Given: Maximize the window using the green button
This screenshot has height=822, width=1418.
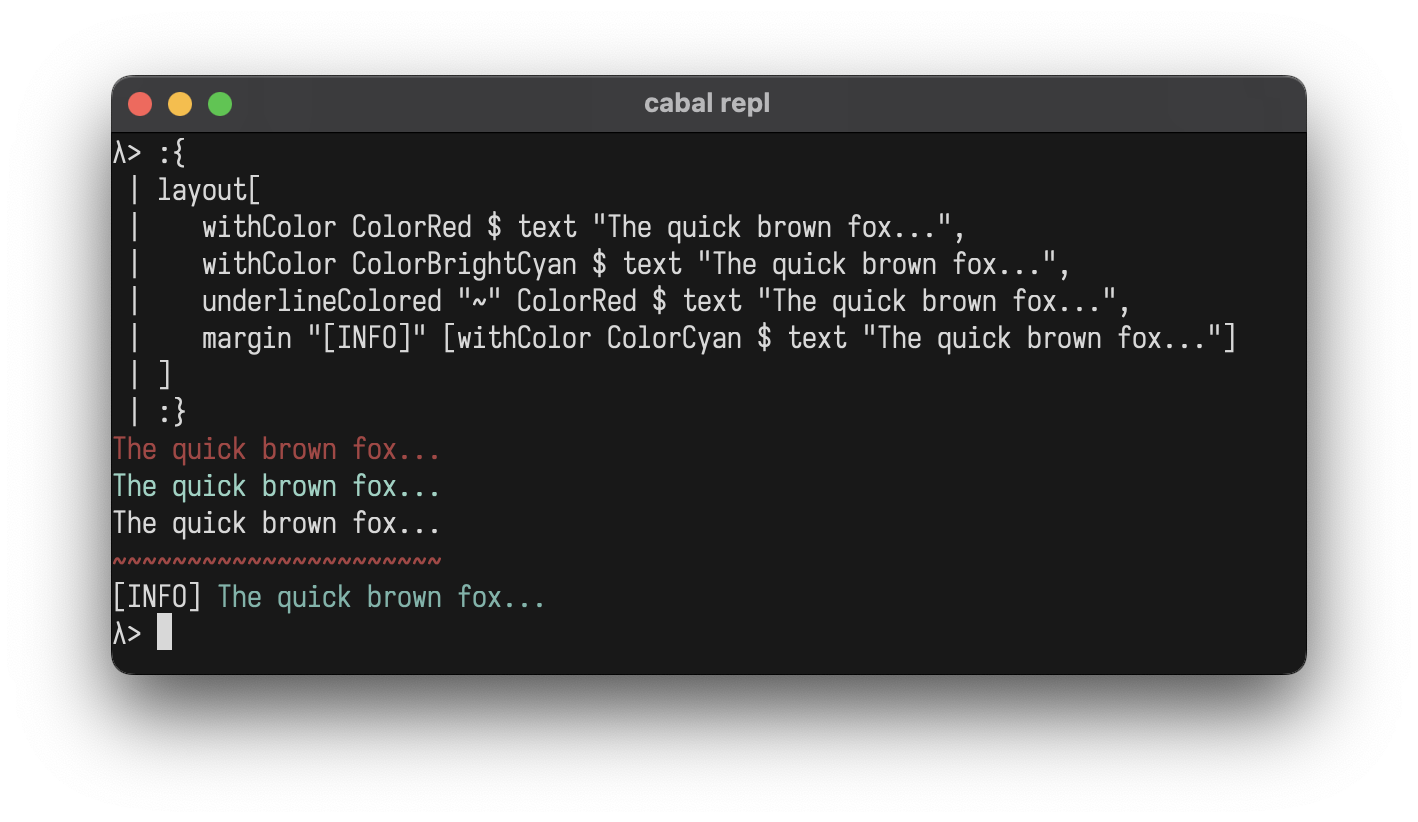Looking at the screenshot, I should pyautogui.click(x=220, y=104).
